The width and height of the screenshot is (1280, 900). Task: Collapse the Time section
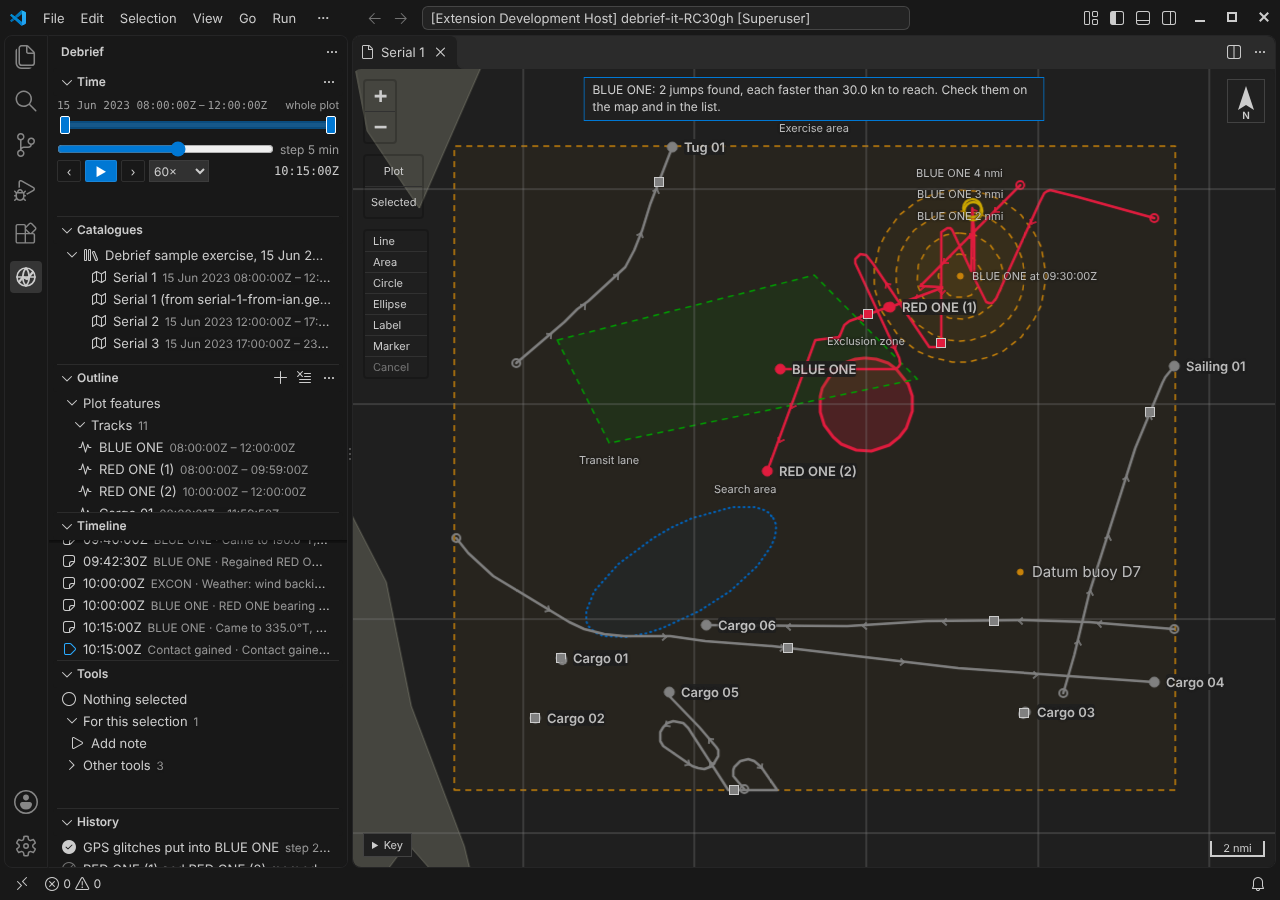point(68,82)
